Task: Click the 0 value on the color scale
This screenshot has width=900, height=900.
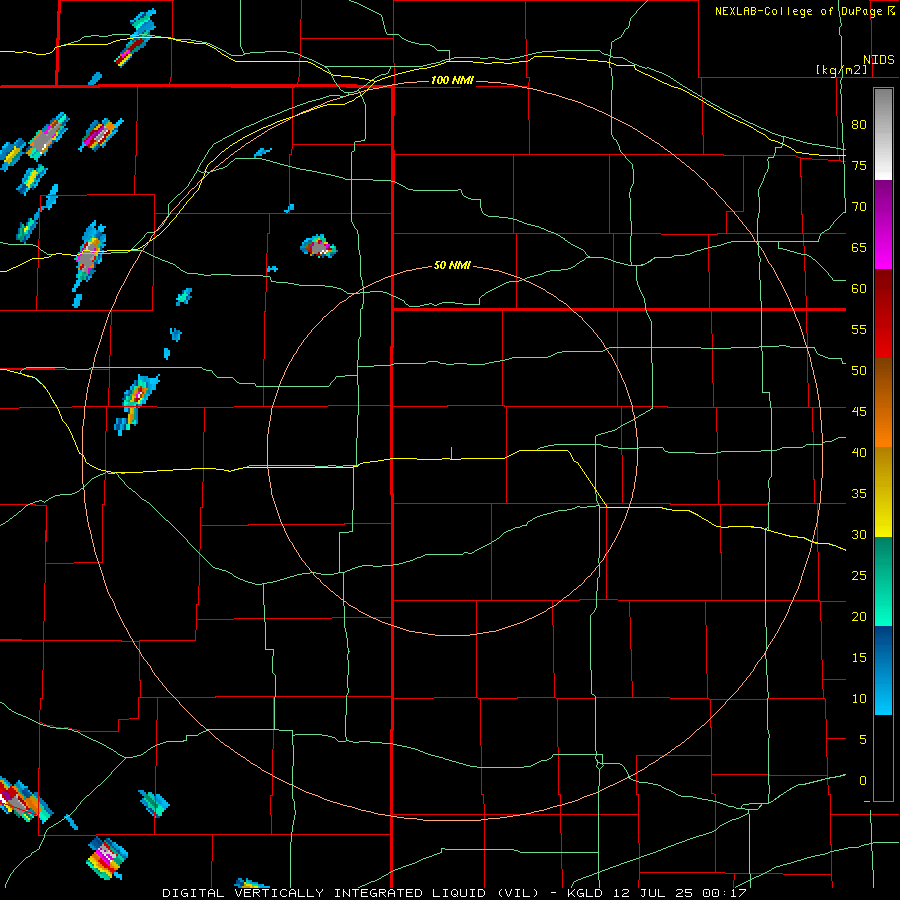Action: click(x=863, y=781)
